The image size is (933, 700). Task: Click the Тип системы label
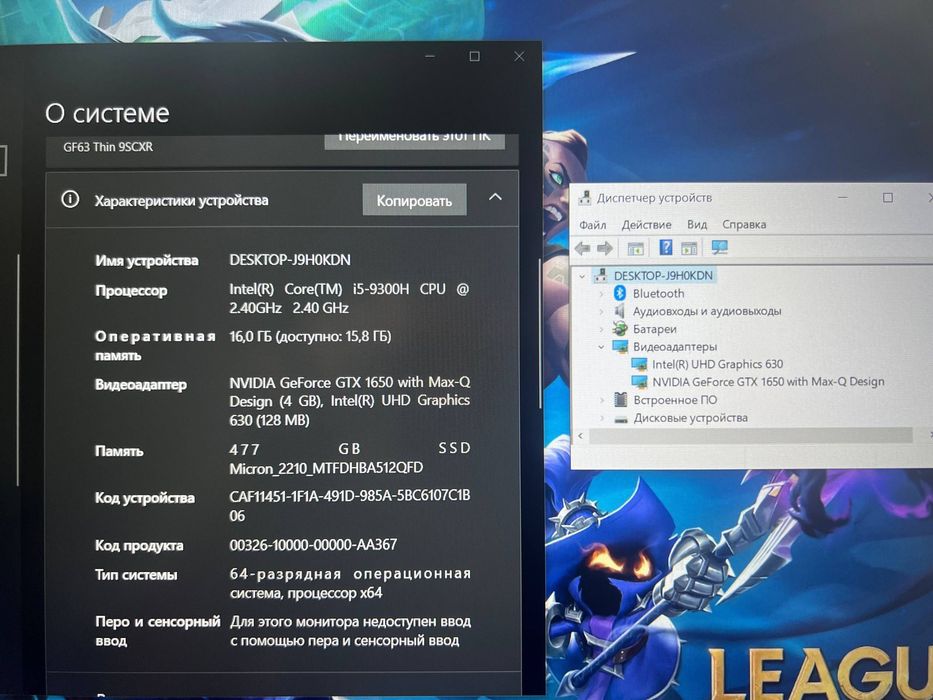pyautogui.click(x=136, y=574)
